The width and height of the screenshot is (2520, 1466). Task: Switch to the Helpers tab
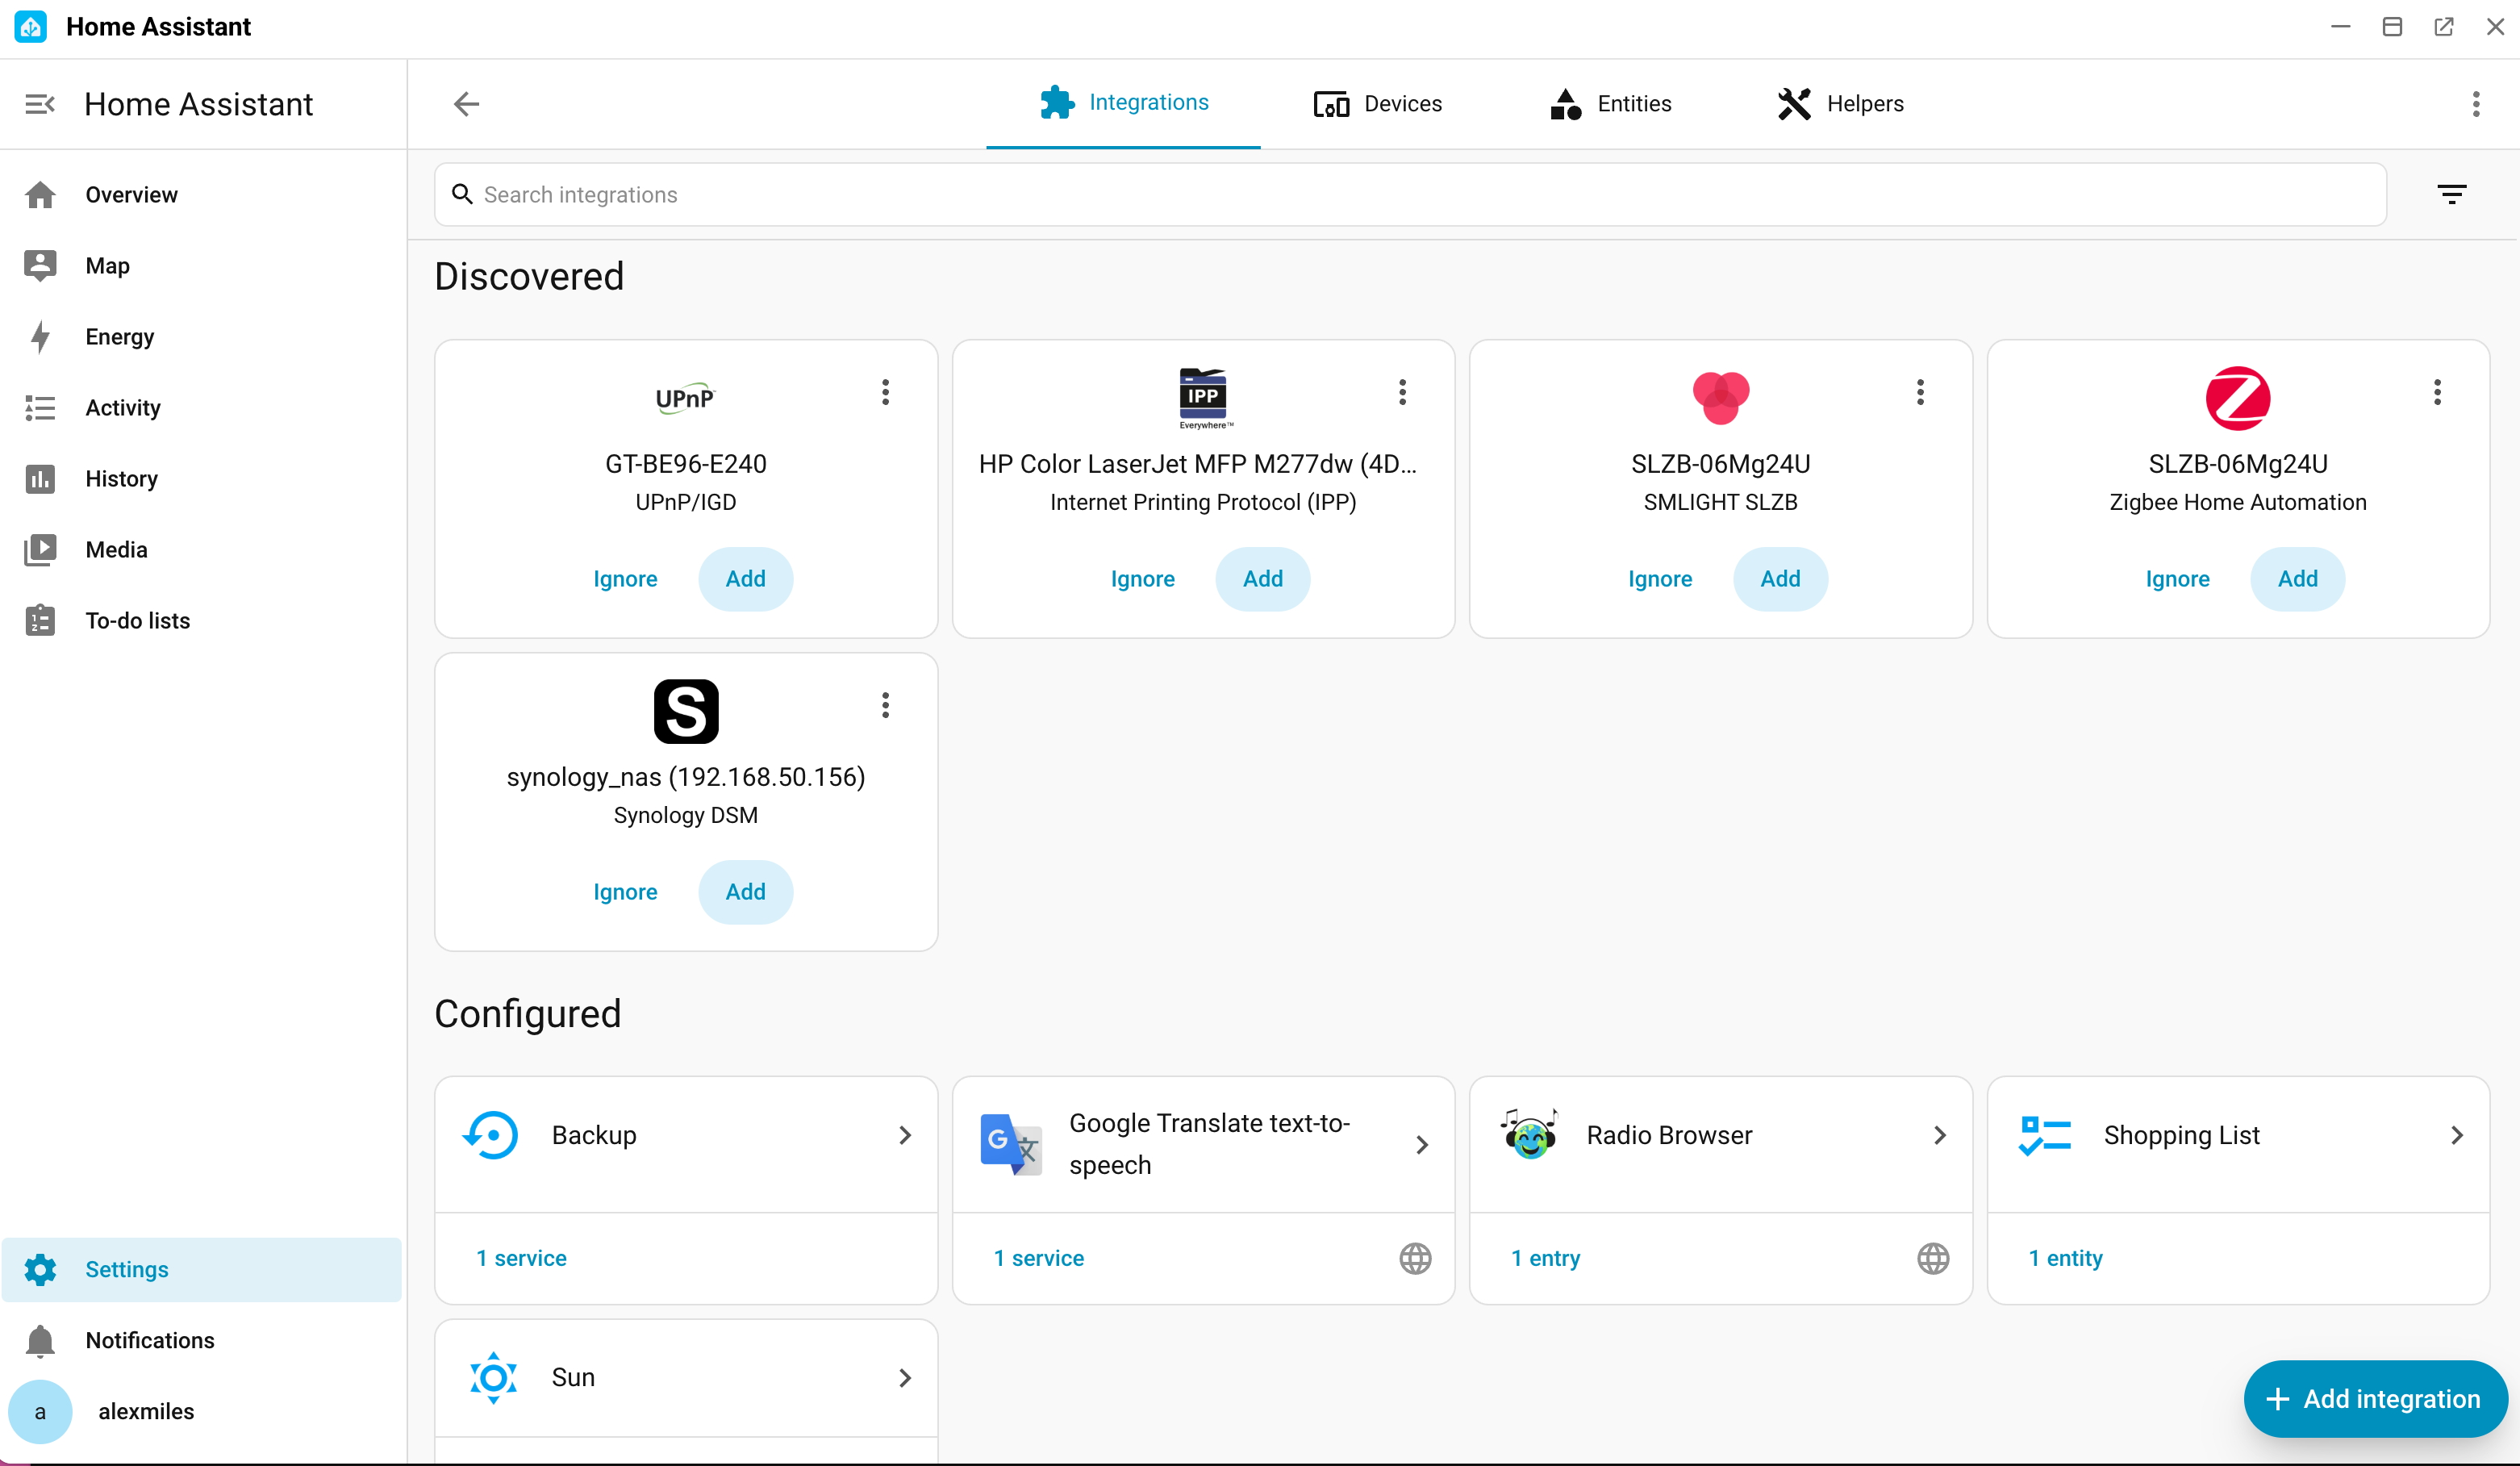[x=1840, y=104]
